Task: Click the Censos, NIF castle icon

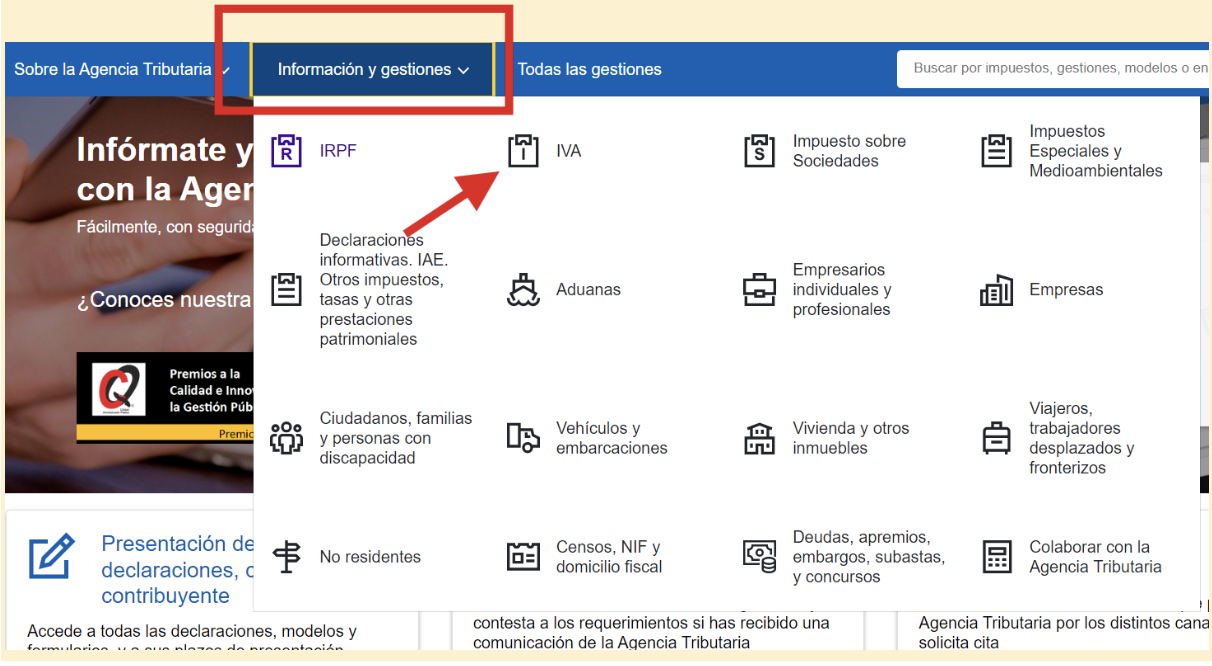Action: 523,557
